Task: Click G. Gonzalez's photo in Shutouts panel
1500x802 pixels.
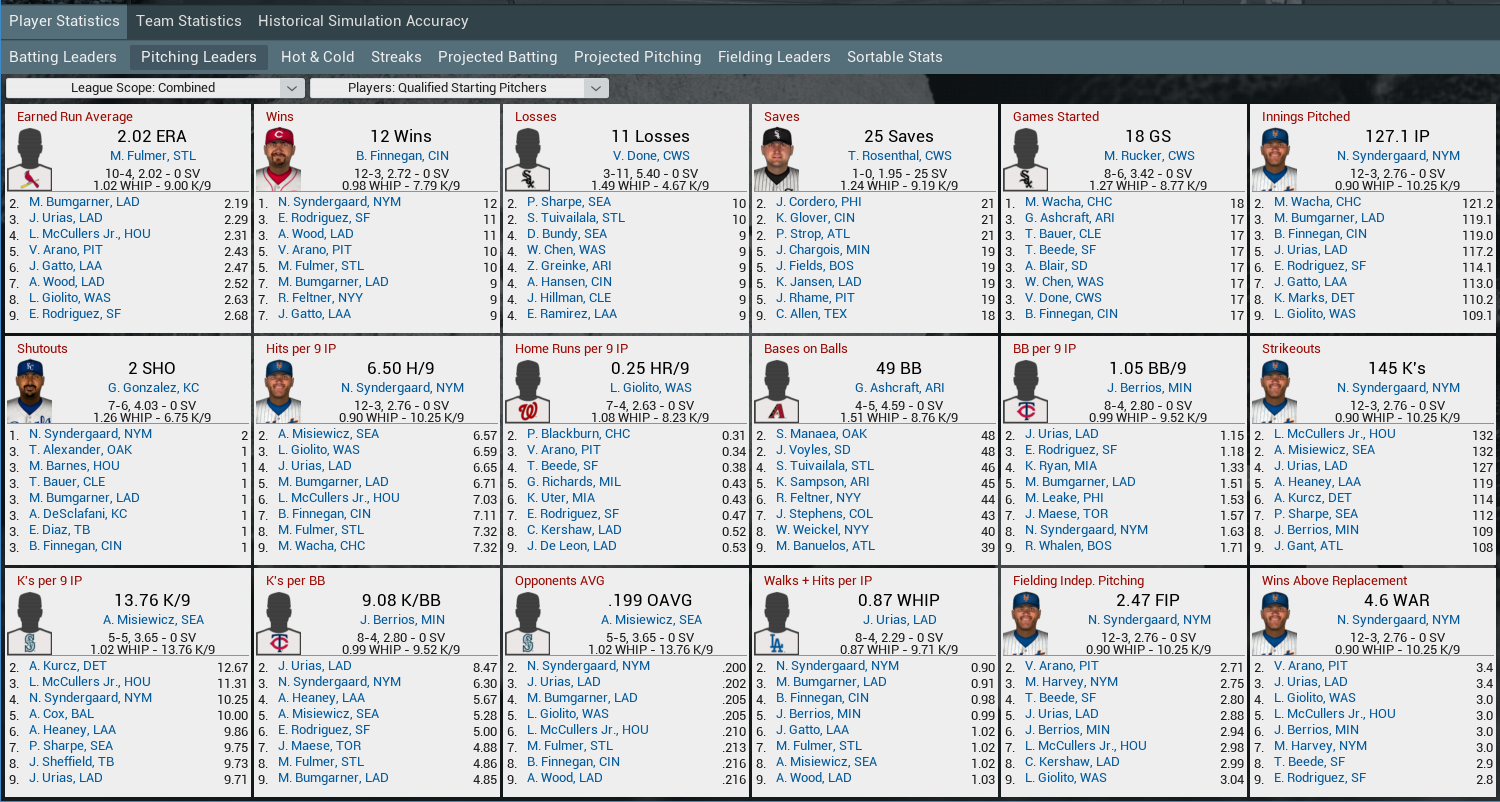Action: tap(30, 391)
